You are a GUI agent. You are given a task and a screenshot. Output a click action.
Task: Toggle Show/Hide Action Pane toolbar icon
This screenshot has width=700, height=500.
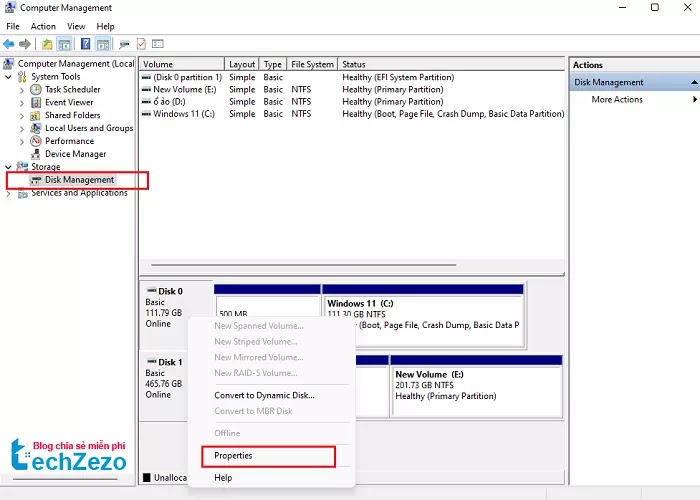103,44
